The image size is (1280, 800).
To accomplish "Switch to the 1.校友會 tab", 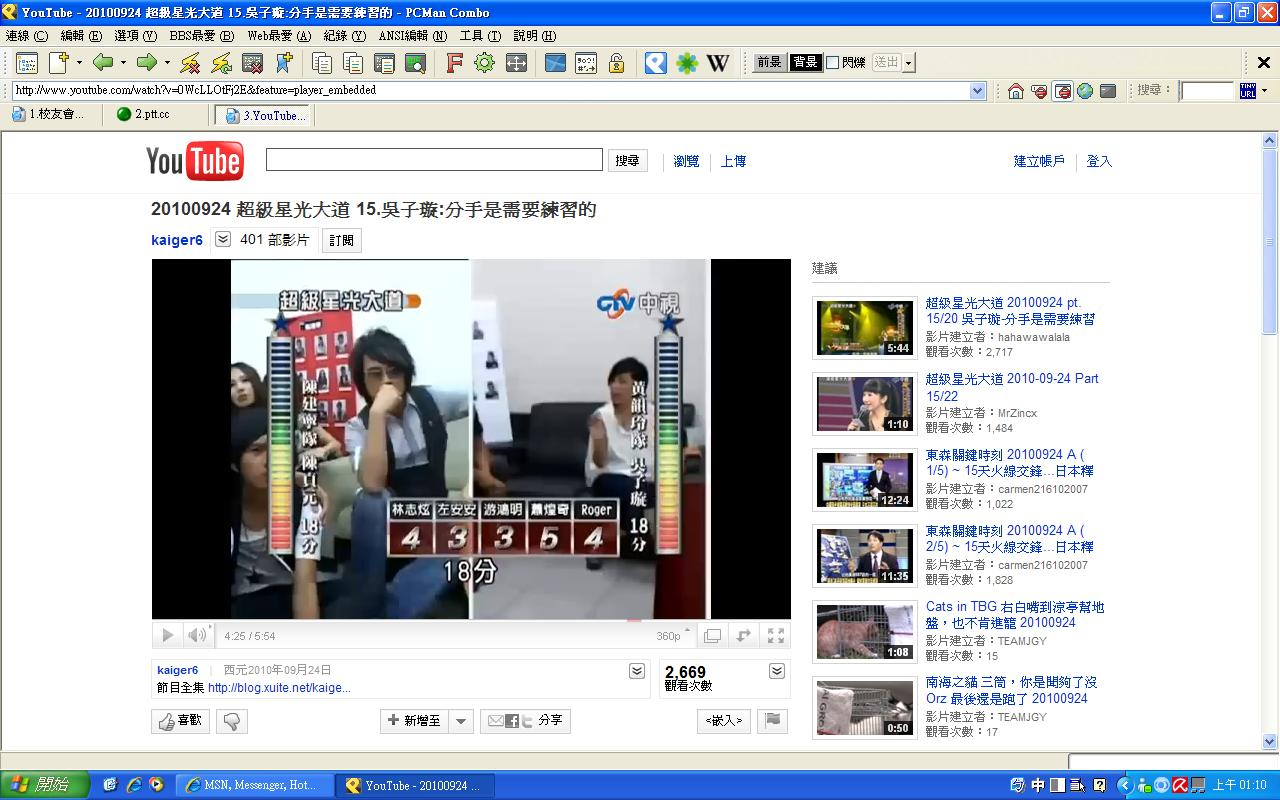I will [52, 115].
